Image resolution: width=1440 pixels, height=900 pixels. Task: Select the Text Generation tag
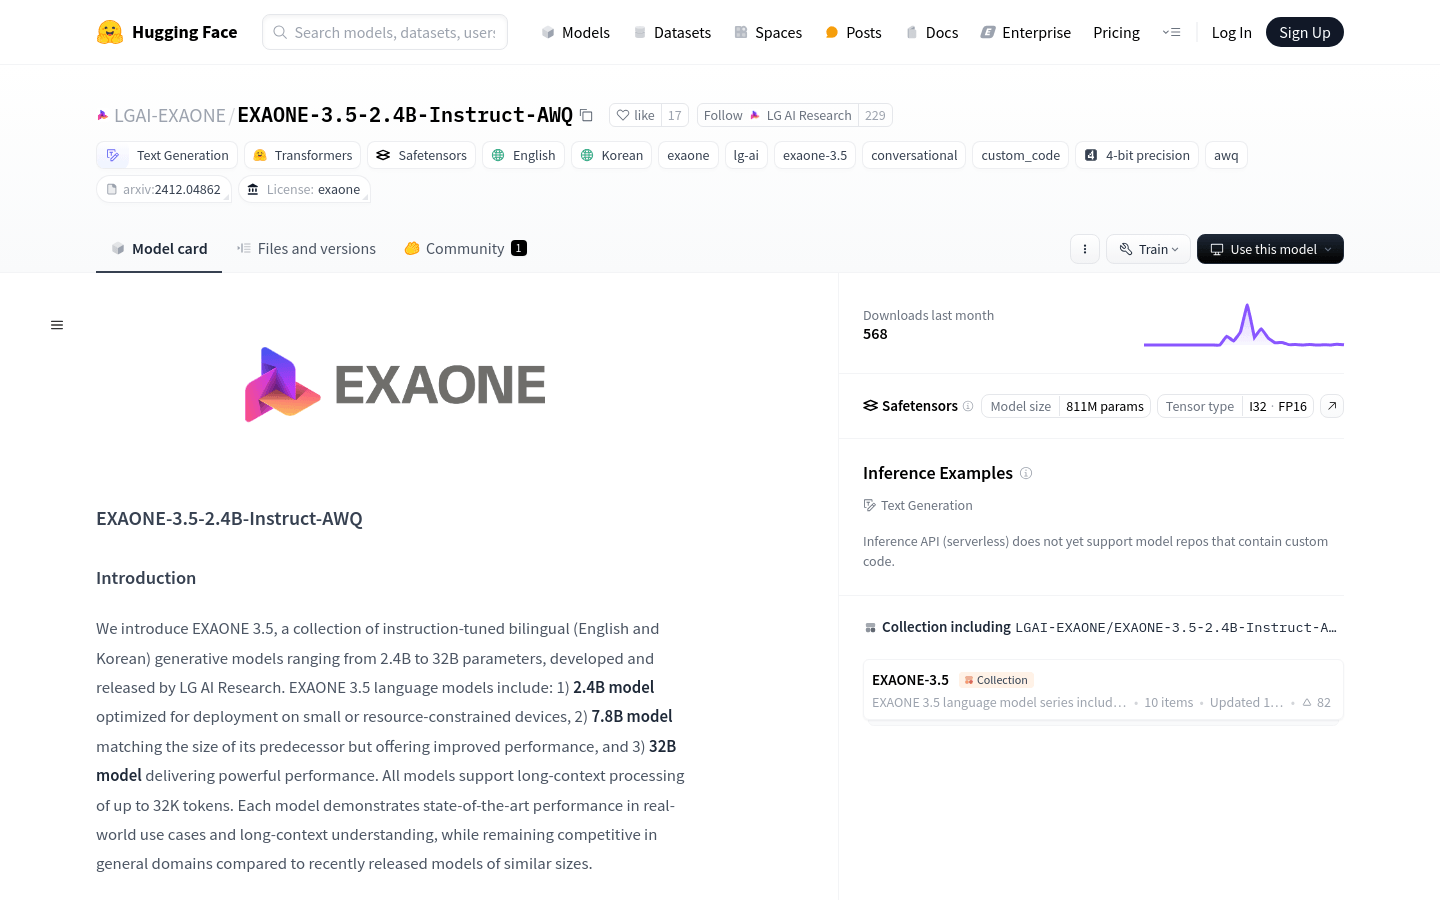(x=168, y=155)
